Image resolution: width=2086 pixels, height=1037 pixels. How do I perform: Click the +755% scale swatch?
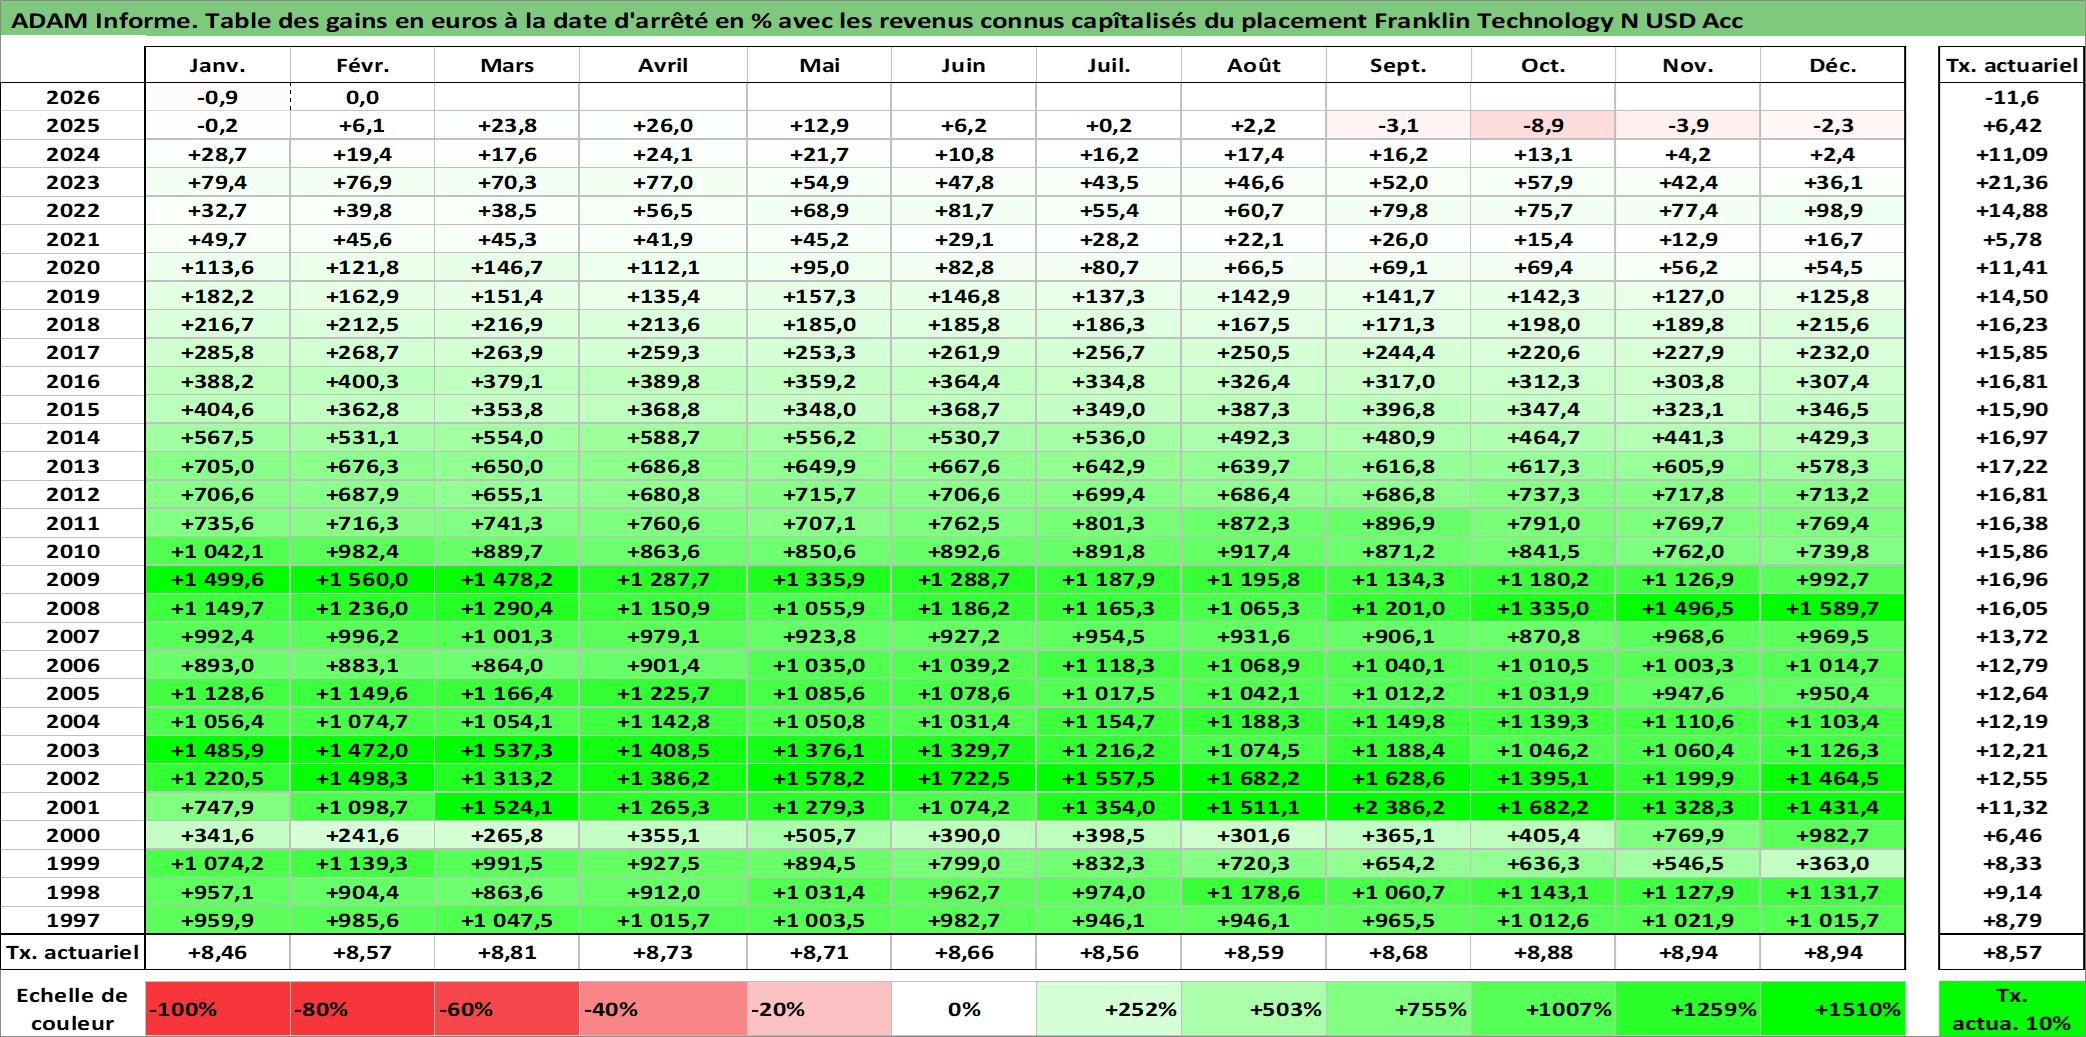coord(1399,1009)
